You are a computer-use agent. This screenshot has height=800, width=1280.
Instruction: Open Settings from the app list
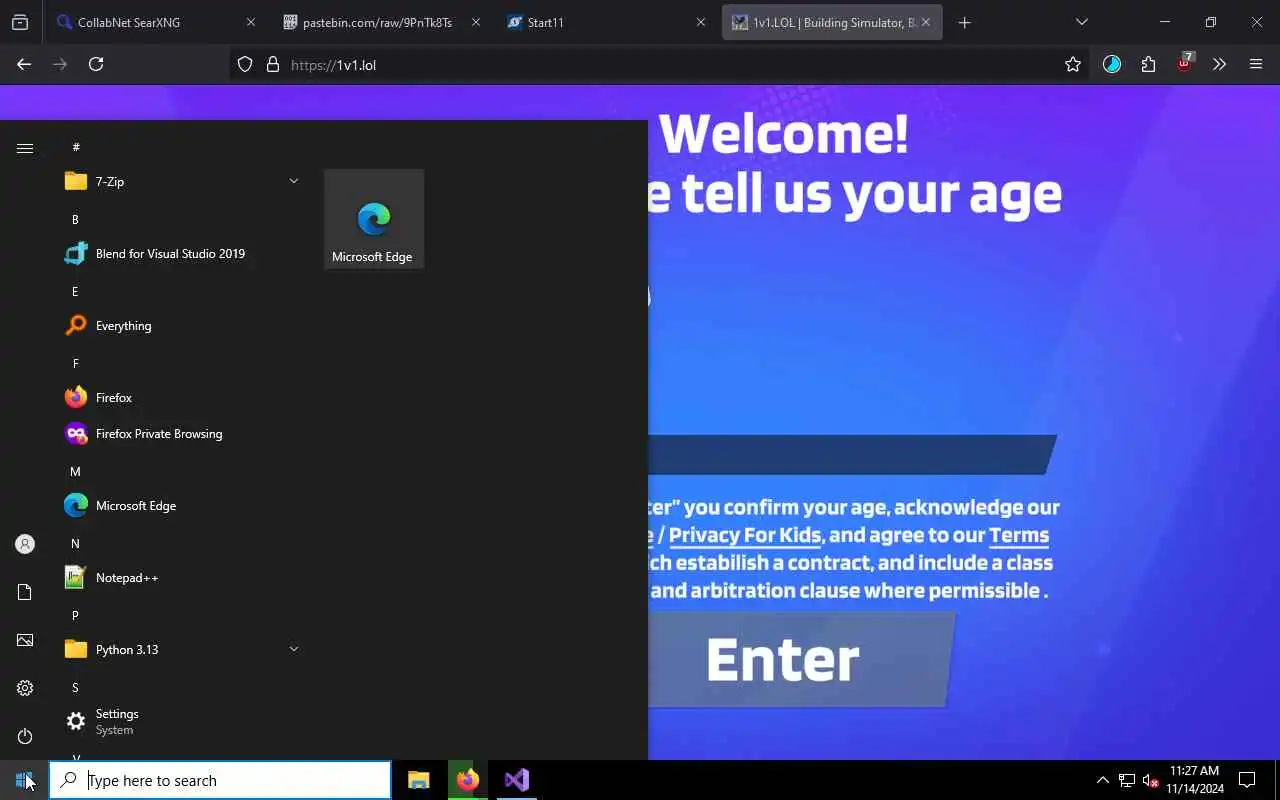click(180, 721)
